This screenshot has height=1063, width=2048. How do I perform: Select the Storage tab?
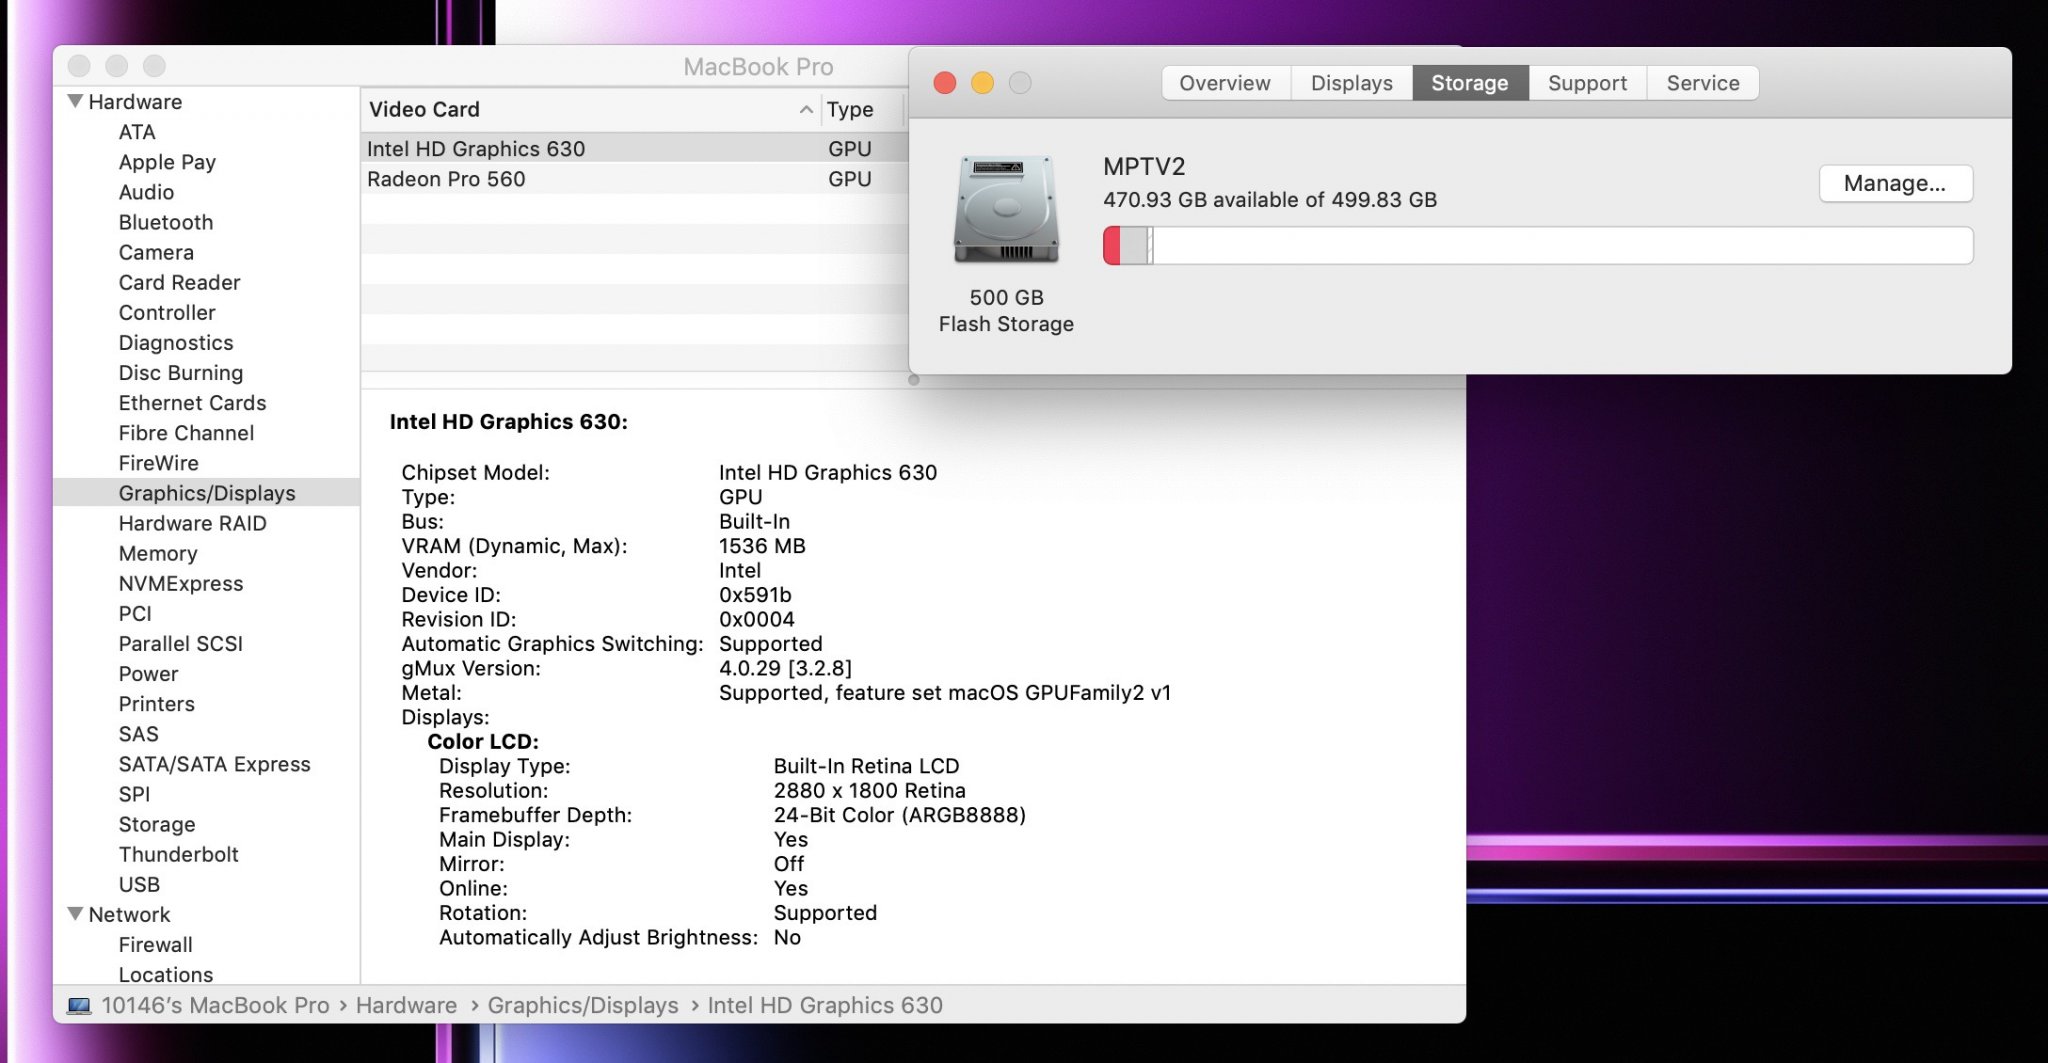click(1470, 83)
